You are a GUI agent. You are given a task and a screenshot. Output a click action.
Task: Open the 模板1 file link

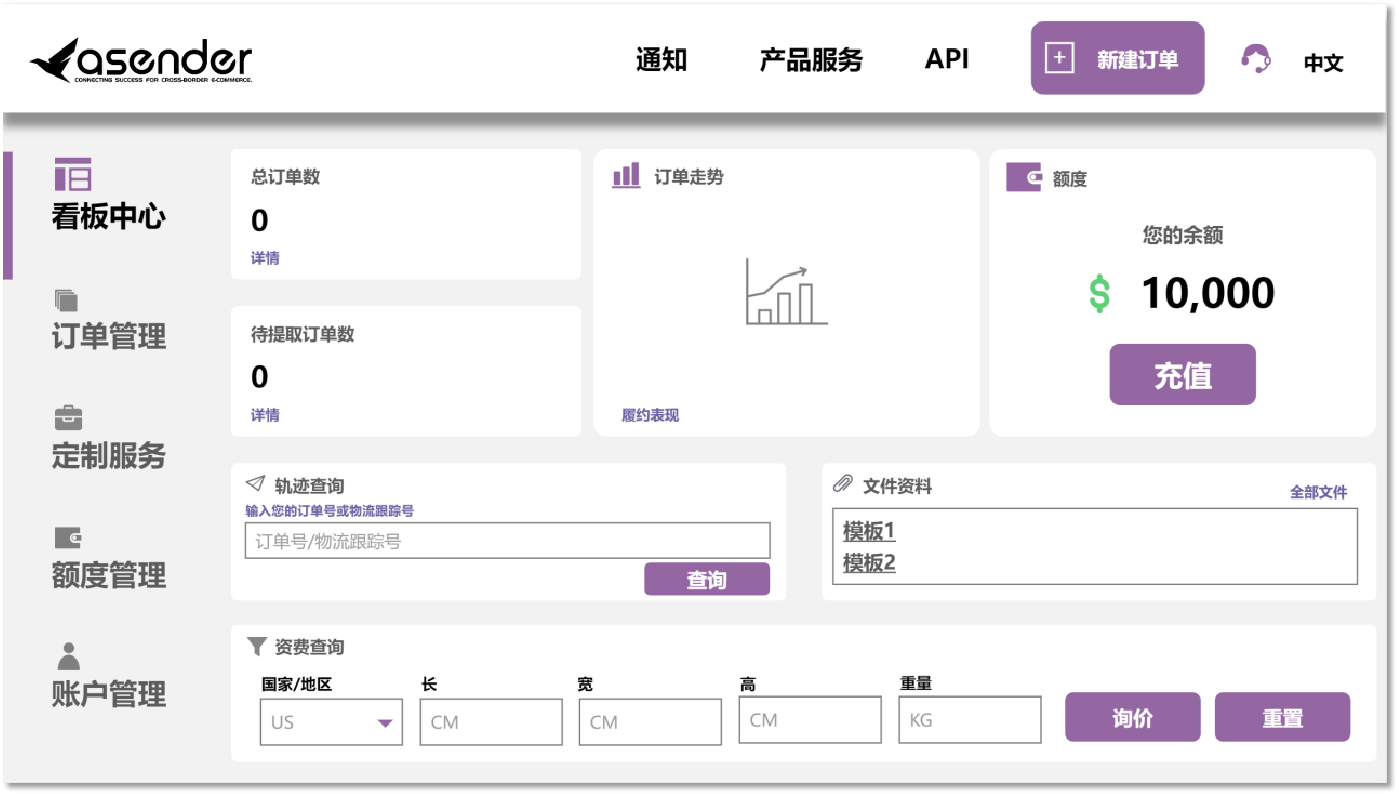pyautogui.click(x=868, y=530)
